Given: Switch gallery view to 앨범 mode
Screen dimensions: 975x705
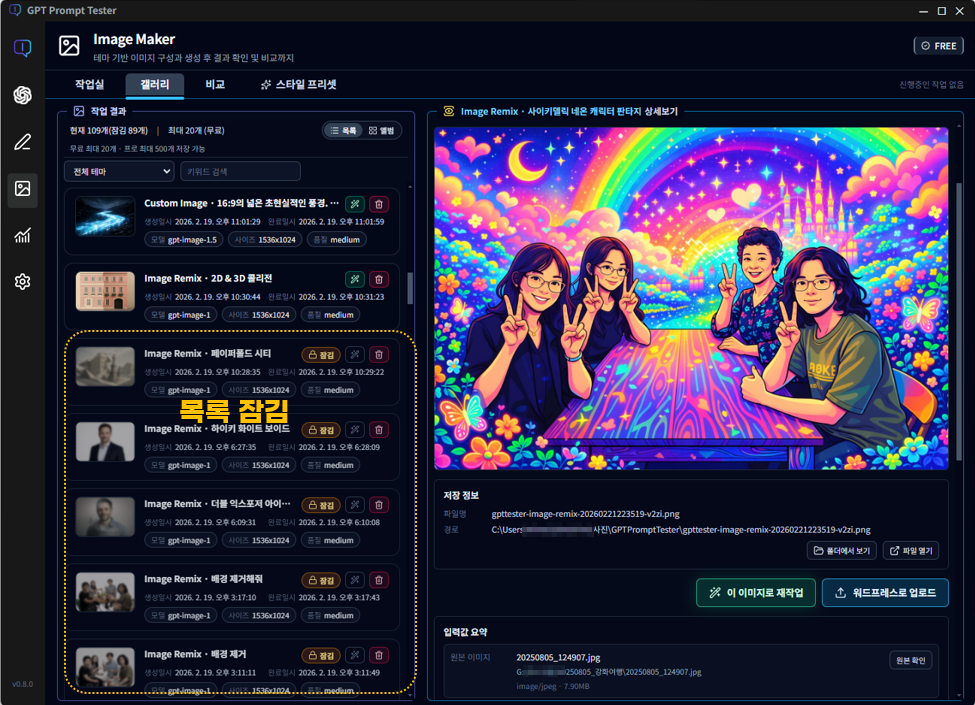Looking at the screenshot, I should [x=378, y=130].
